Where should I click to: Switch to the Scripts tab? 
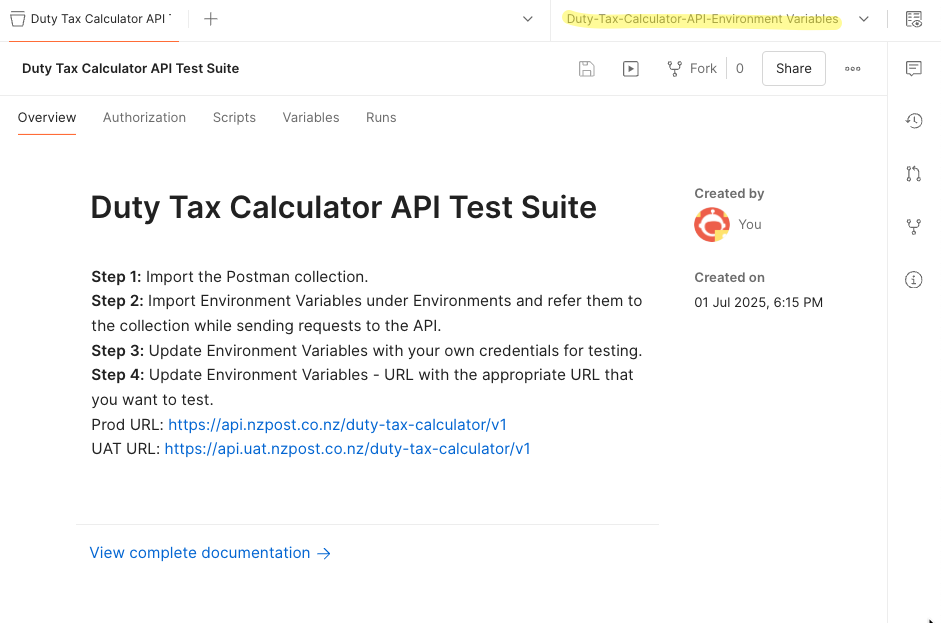(234, 117)
